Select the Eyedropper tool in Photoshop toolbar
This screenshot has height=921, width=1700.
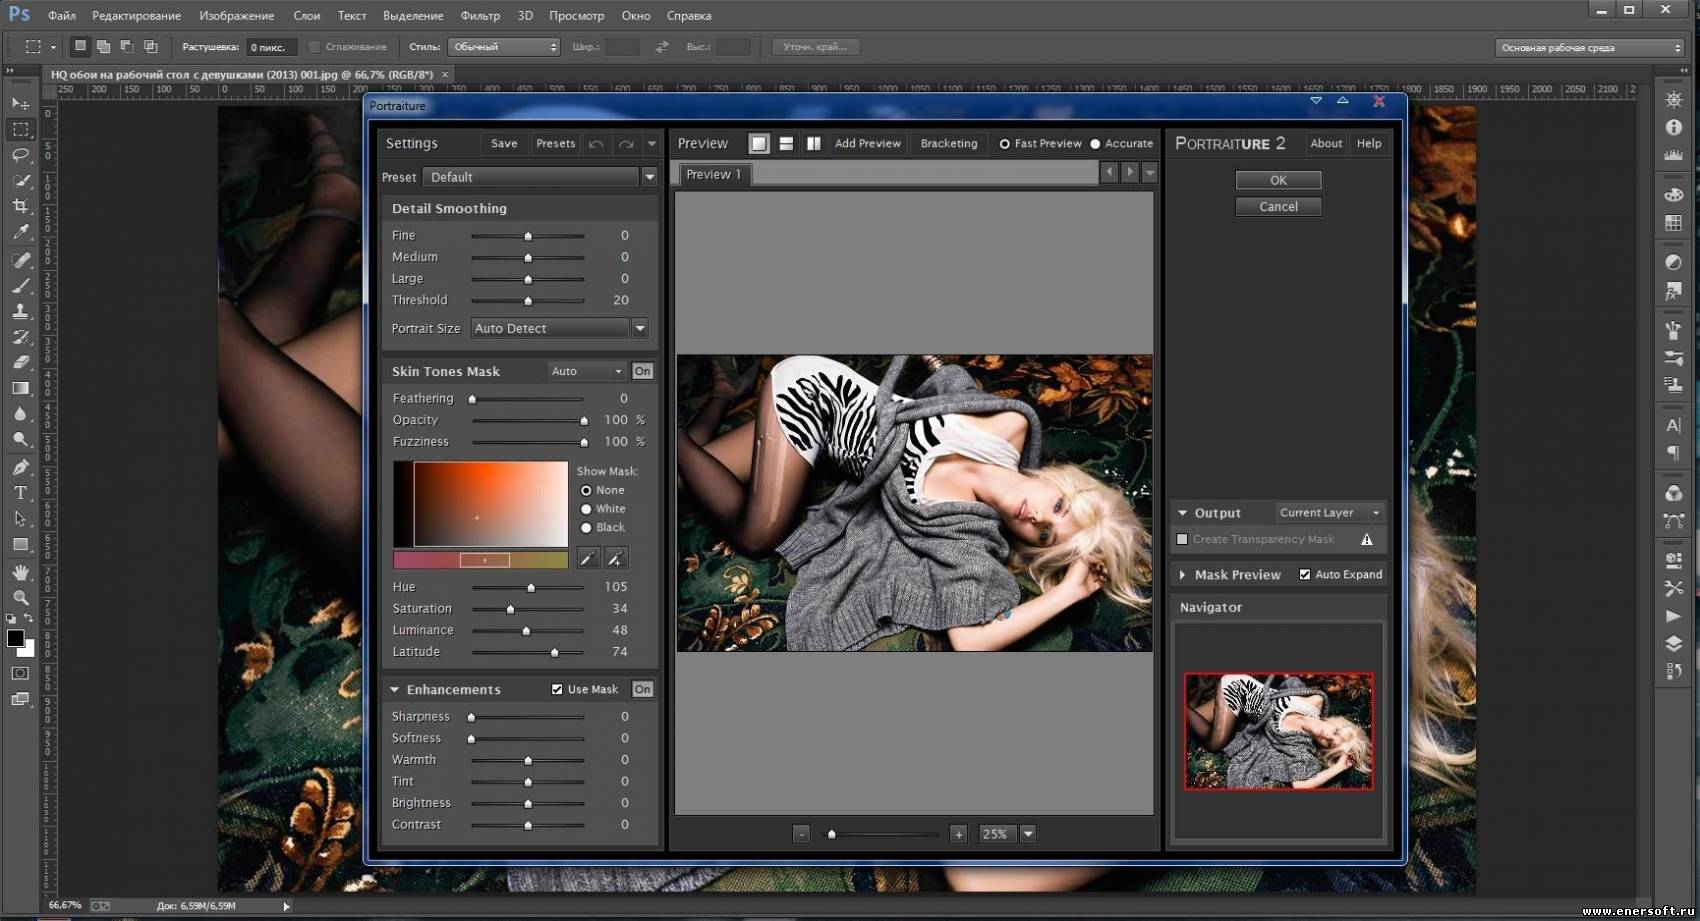[x=20, y=232]
